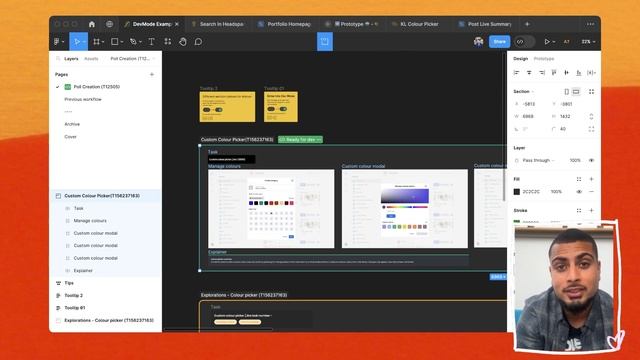Click the search icon in layers panel
This screenshot has height=360, width=640.
pyautogui.click(x=58, y=59)
